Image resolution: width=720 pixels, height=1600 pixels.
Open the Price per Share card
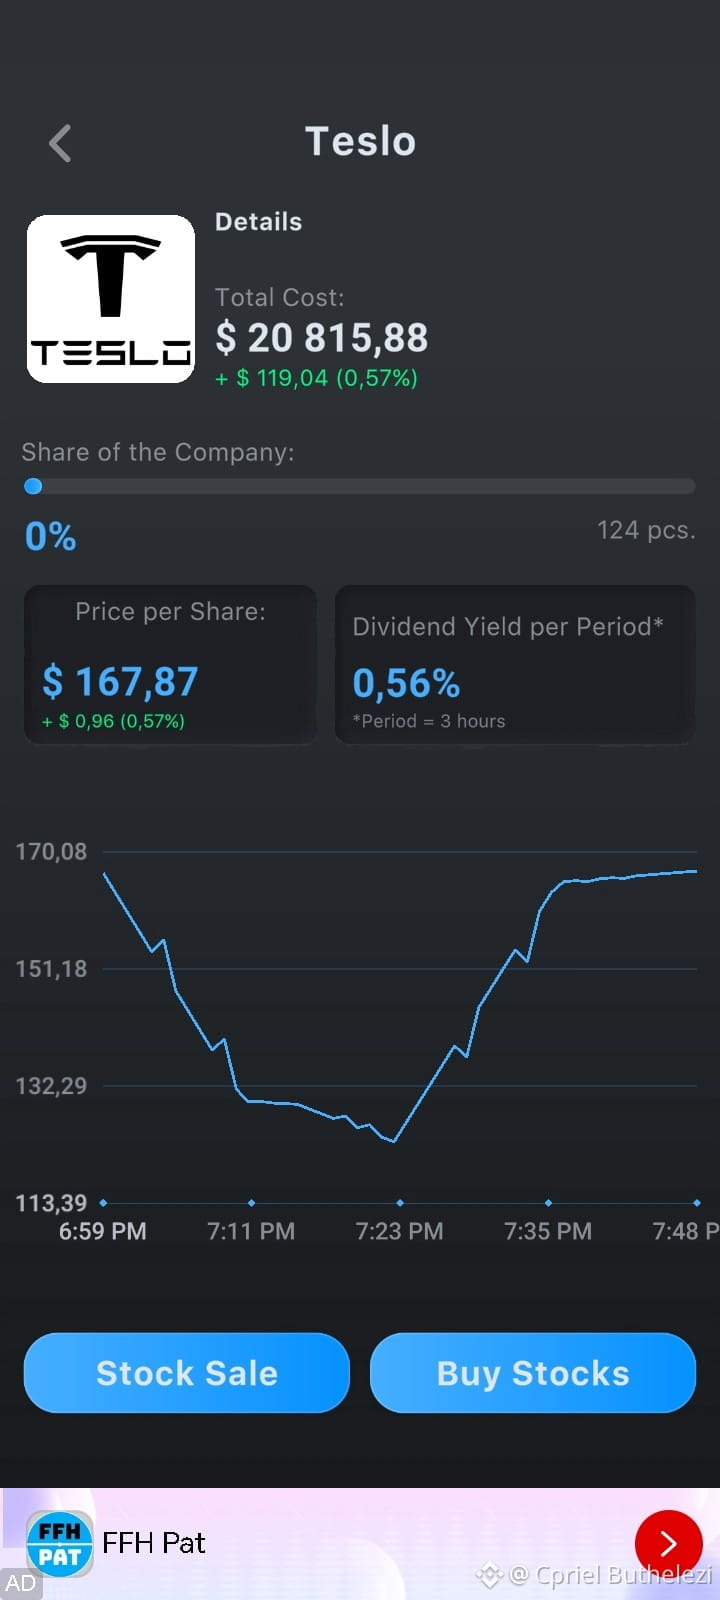coord(170,665)
